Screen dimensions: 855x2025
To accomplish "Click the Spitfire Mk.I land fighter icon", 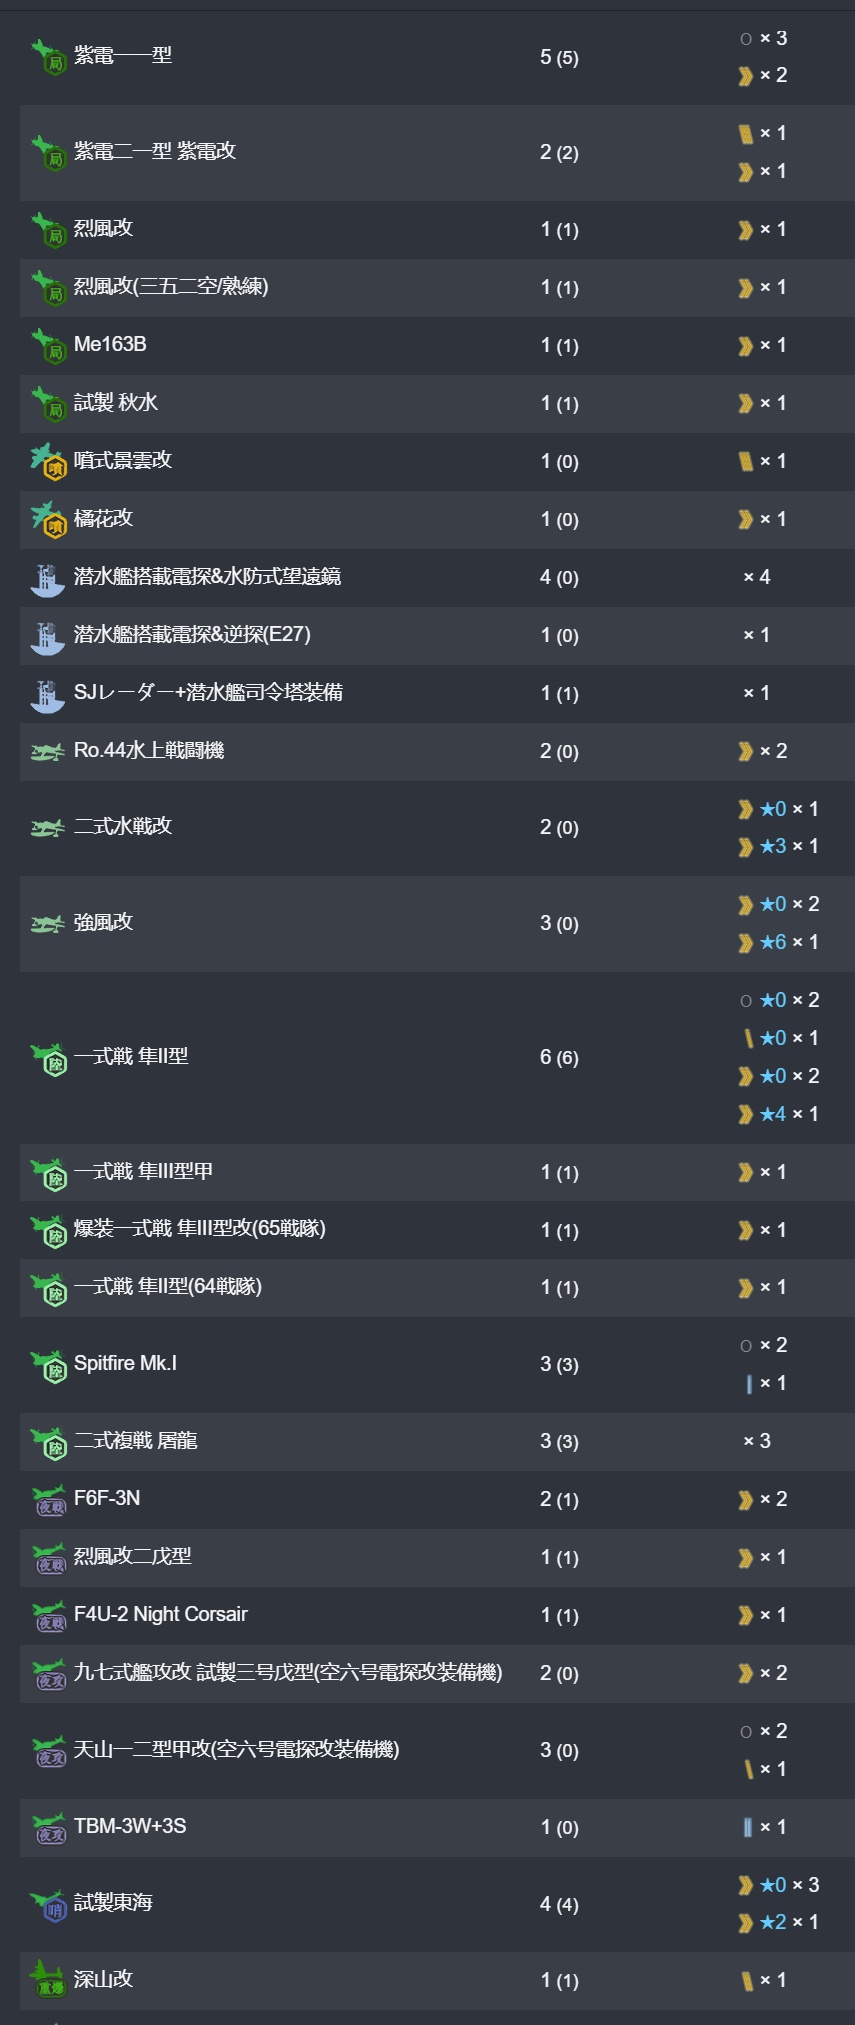I will coord(48,1365).
